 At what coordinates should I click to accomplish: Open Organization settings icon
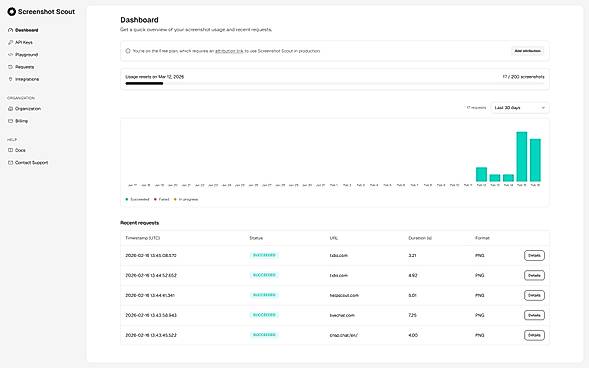click(11, 109)
